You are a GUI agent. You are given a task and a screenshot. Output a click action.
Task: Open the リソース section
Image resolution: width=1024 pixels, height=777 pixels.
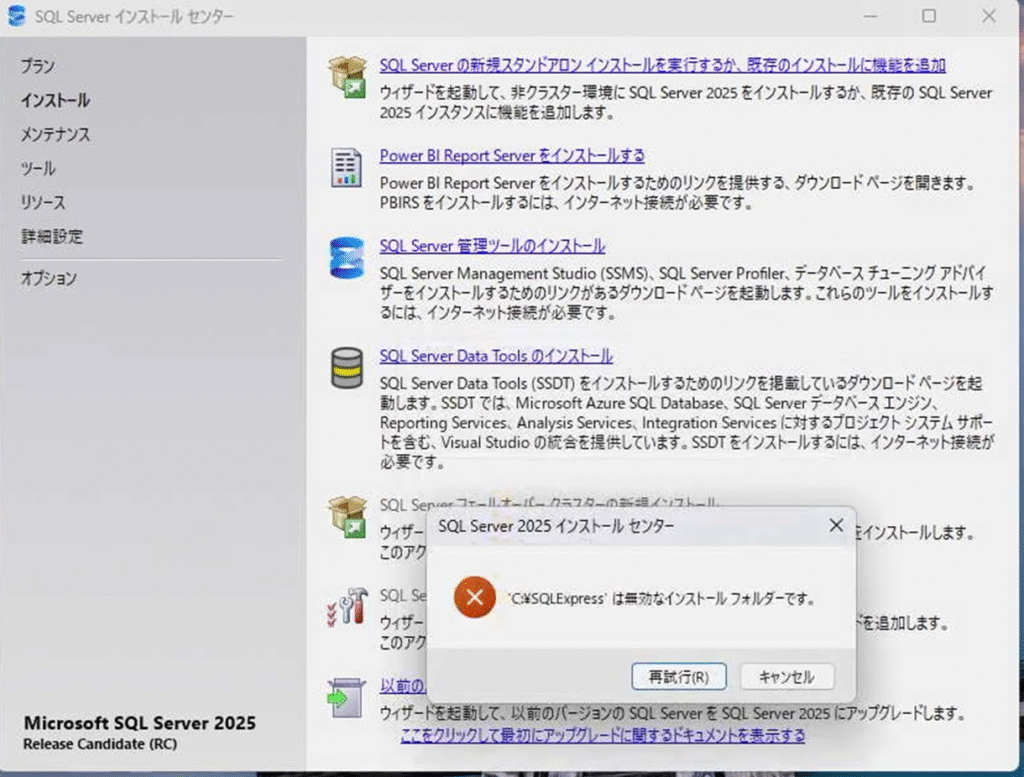coord(43,202)
